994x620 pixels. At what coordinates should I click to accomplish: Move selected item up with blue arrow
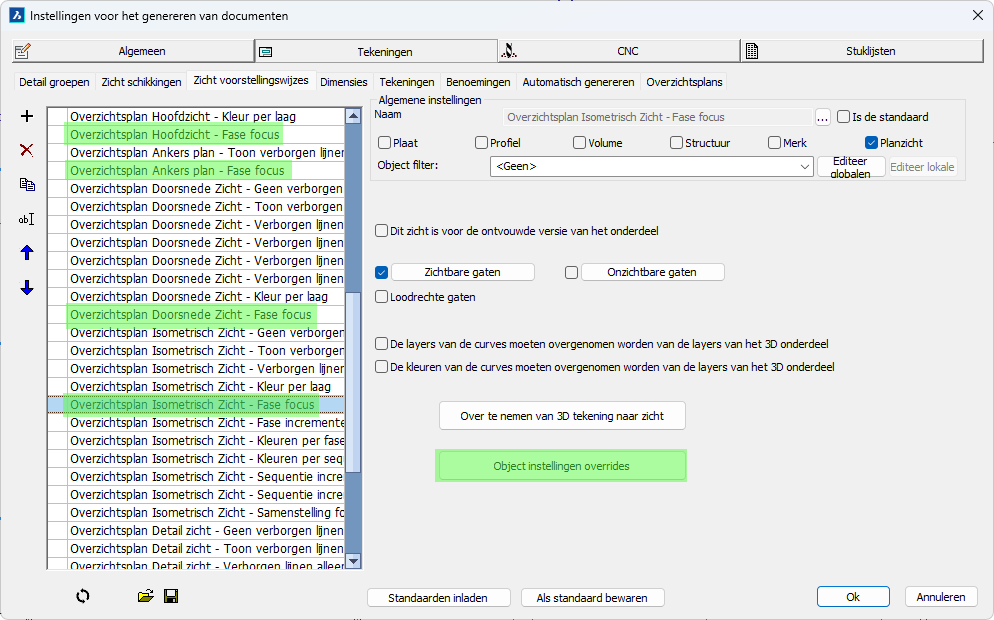tap(27, 253)
